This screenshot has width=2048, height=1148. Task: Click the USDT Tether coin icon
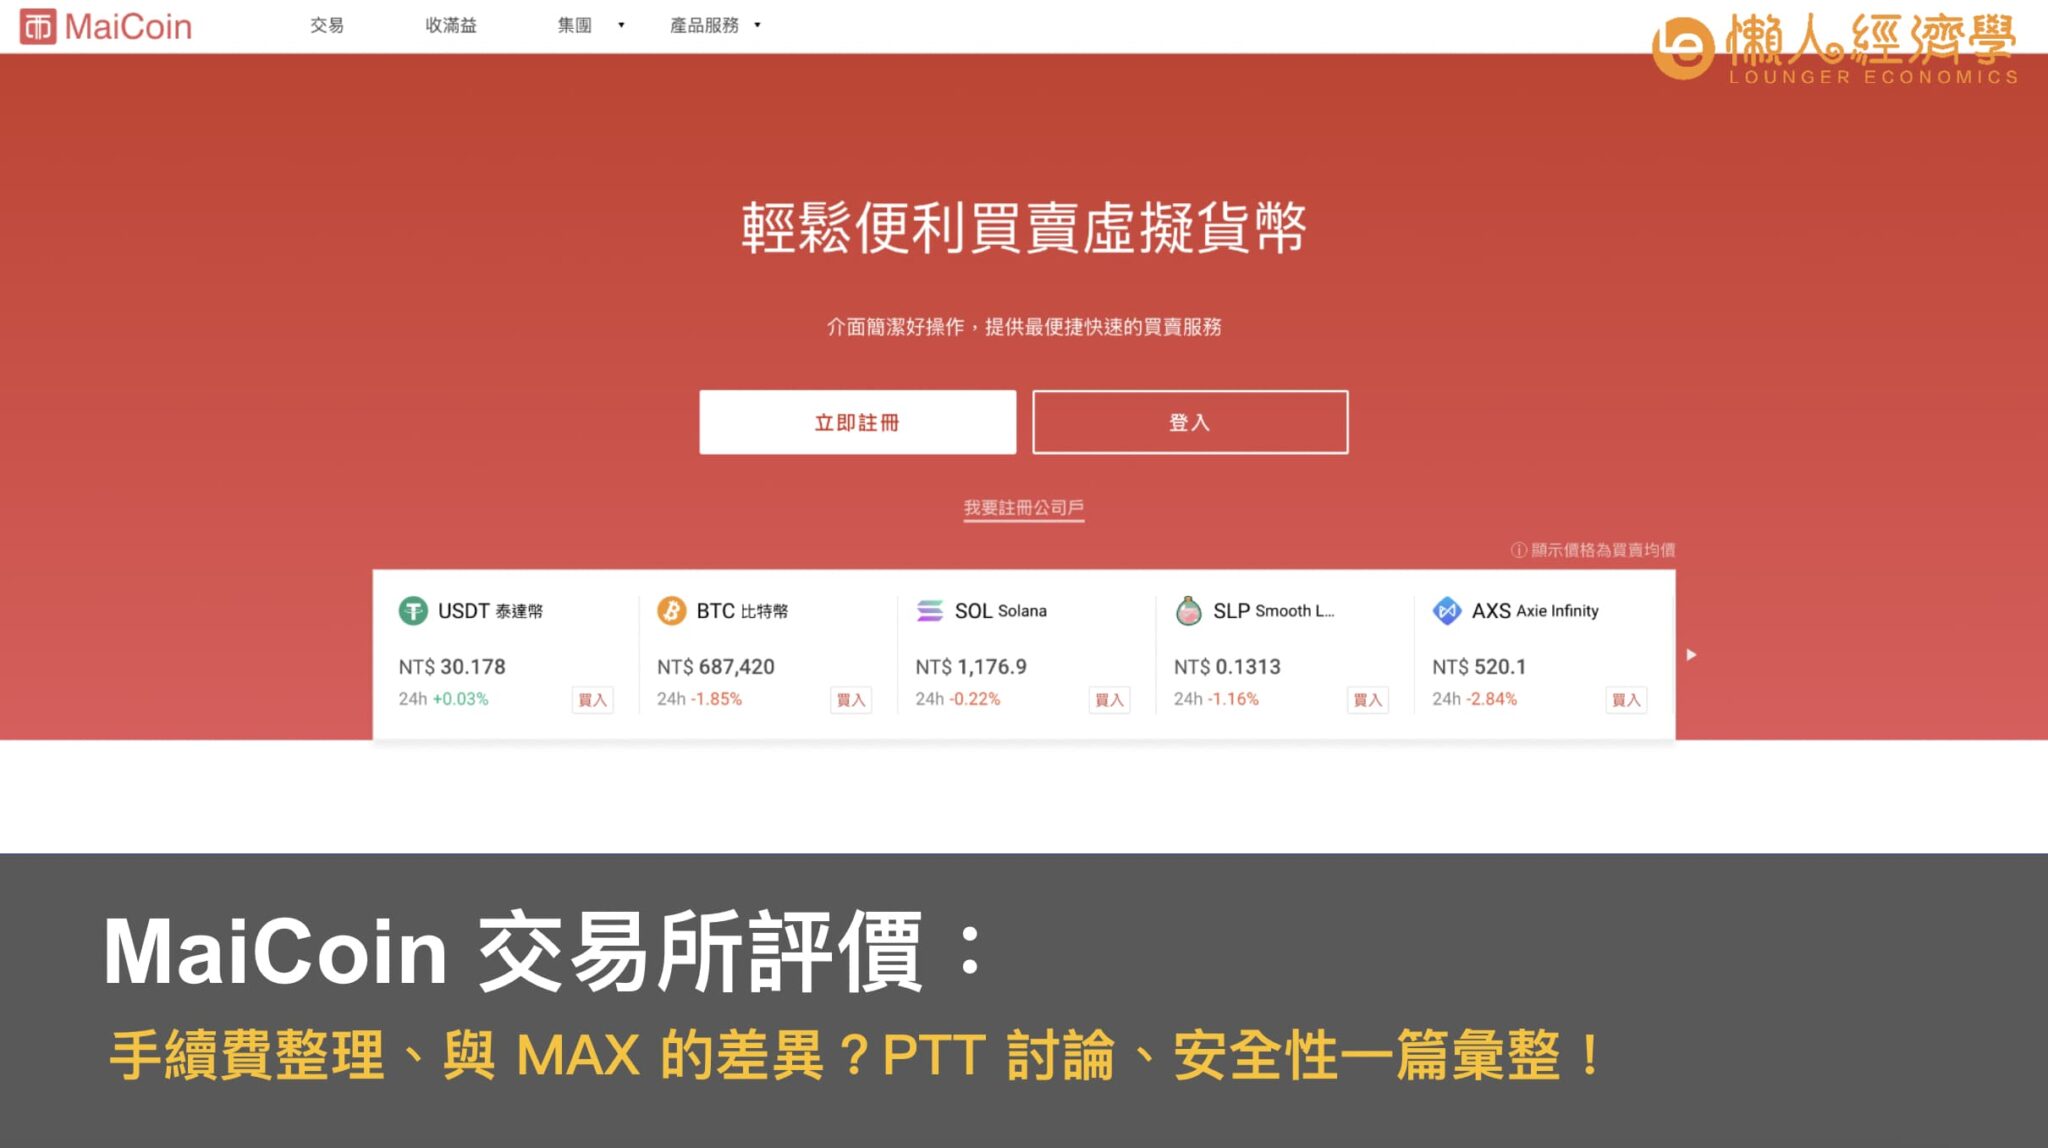click(x=413, y=610)
